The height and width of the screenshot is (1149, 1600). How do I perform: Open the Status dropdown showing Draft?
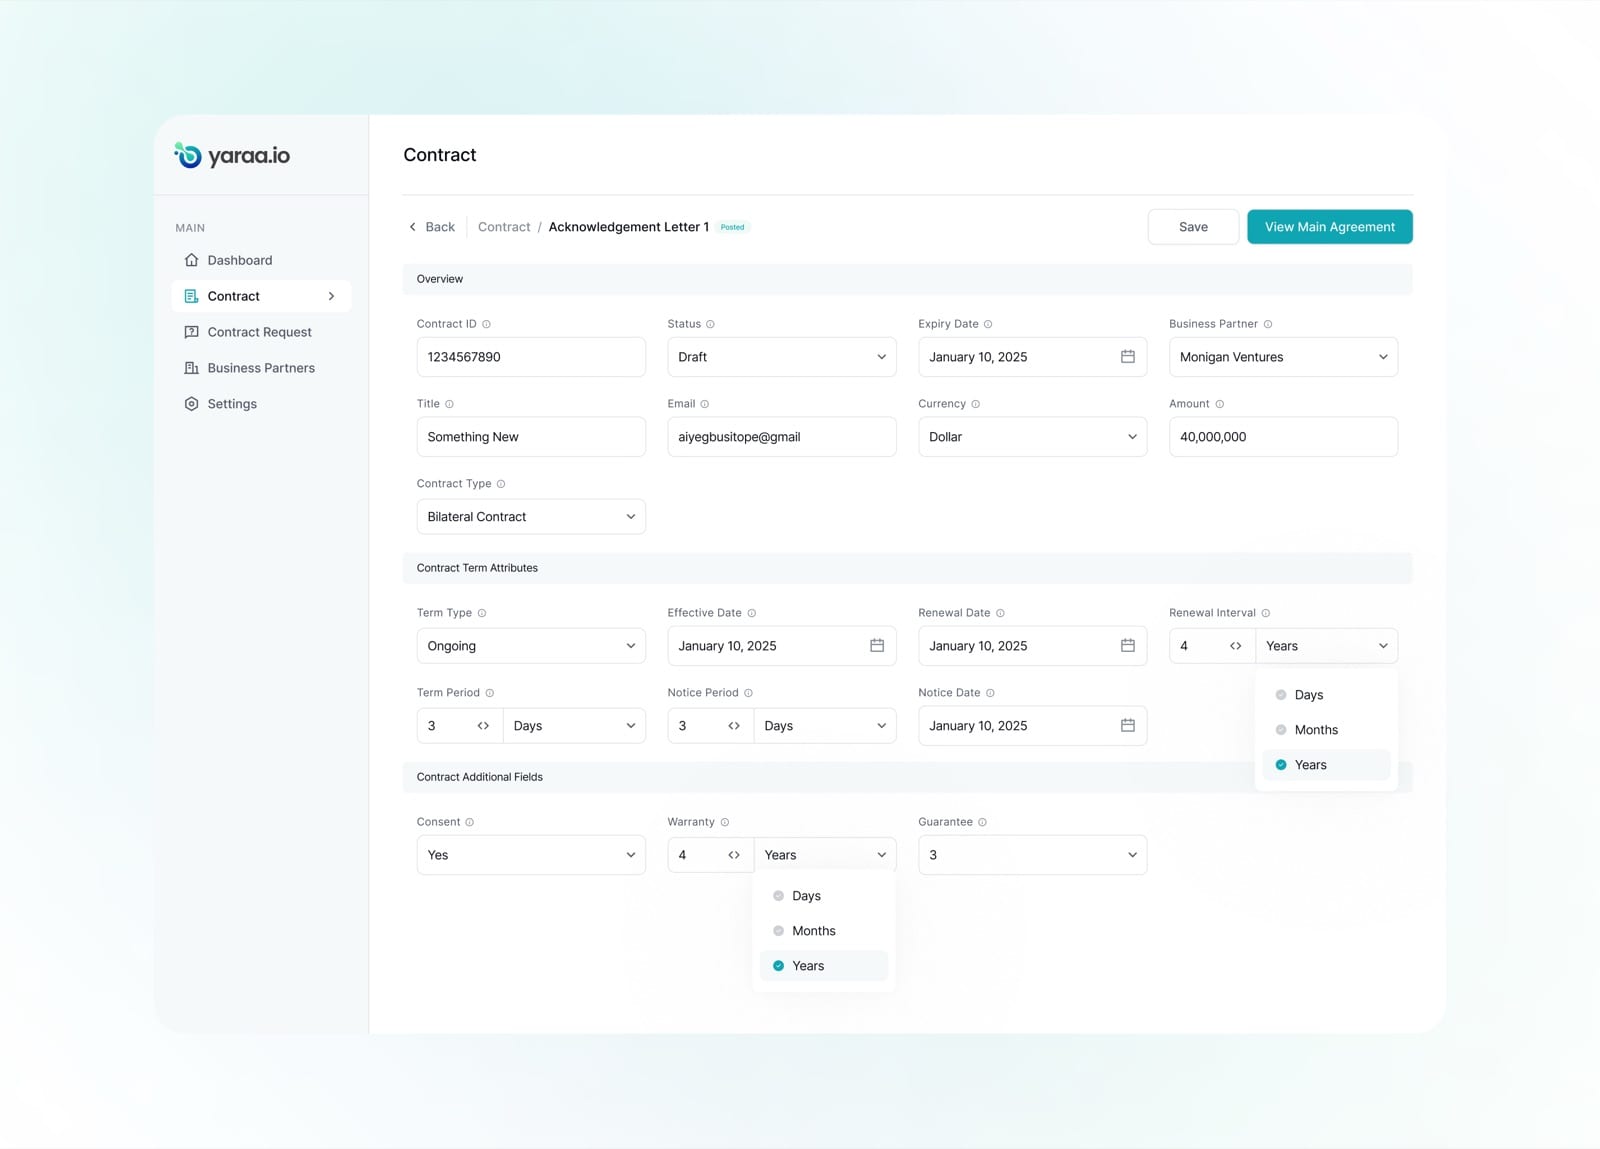pos(782,357)
